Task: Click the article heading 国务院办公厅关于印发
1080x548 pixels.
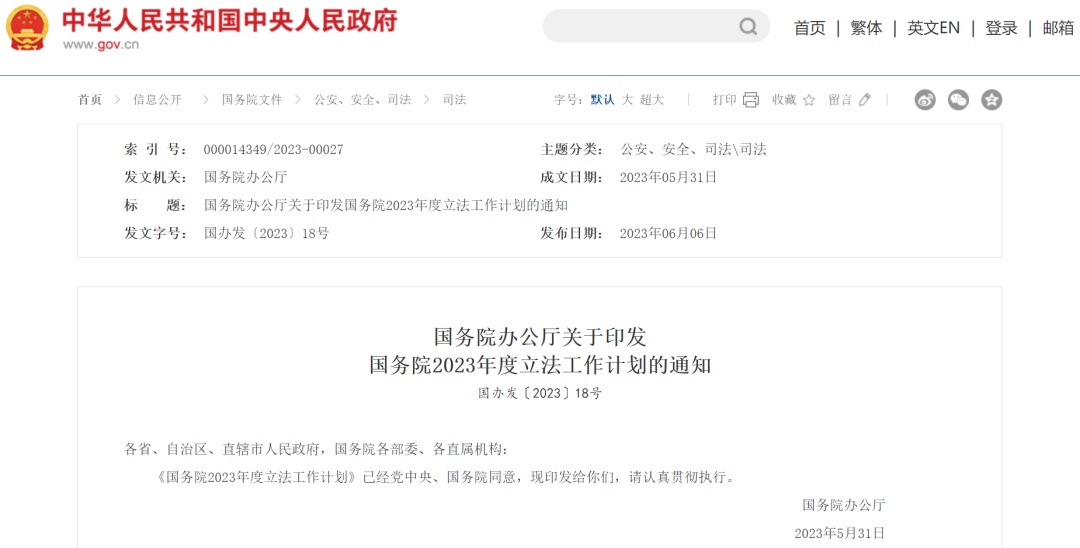Action: click(x=540, y=337)
